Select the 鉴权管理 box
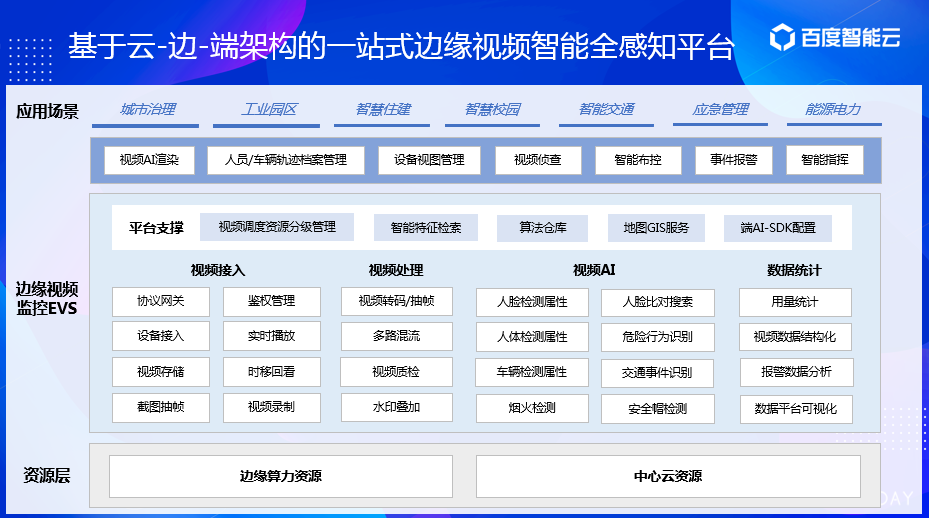Screen dimensions: 929x518 click(x=271, y=302)
